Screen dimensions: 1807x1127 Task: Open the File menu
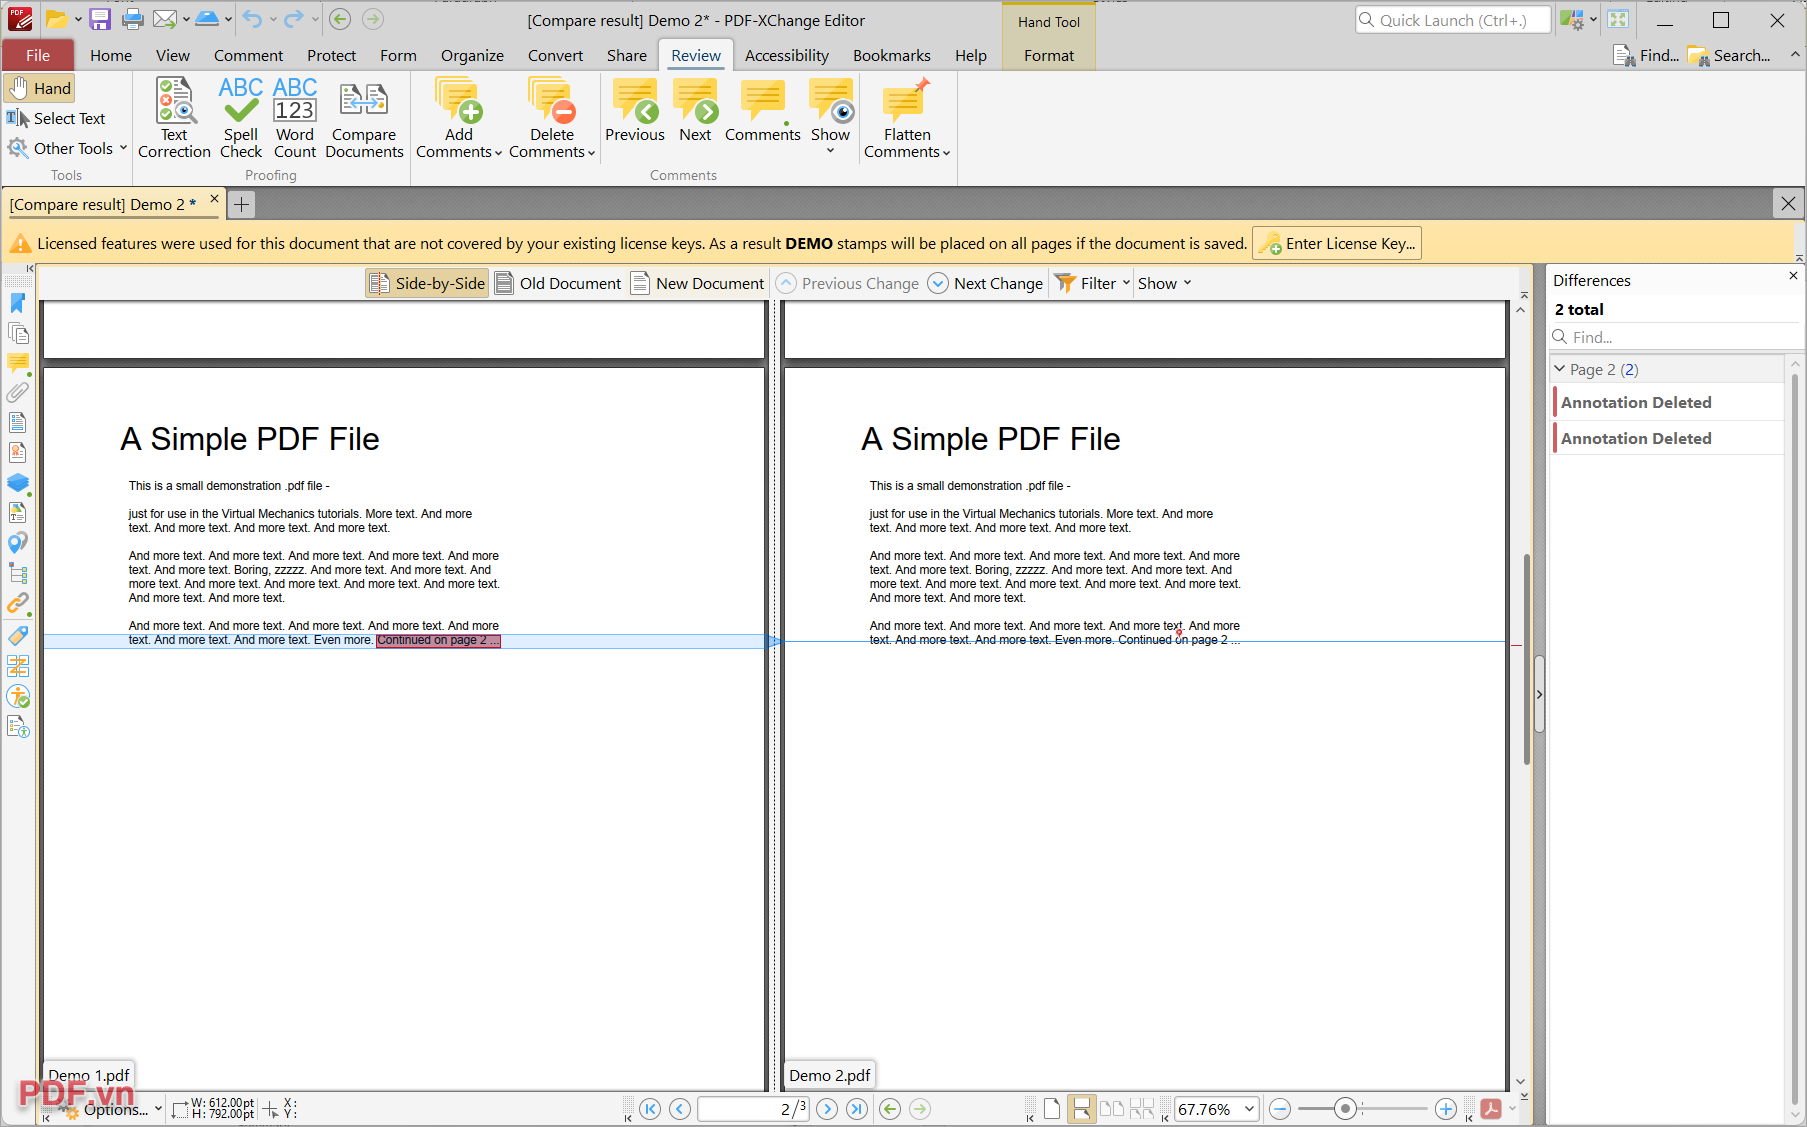point(38,55)
